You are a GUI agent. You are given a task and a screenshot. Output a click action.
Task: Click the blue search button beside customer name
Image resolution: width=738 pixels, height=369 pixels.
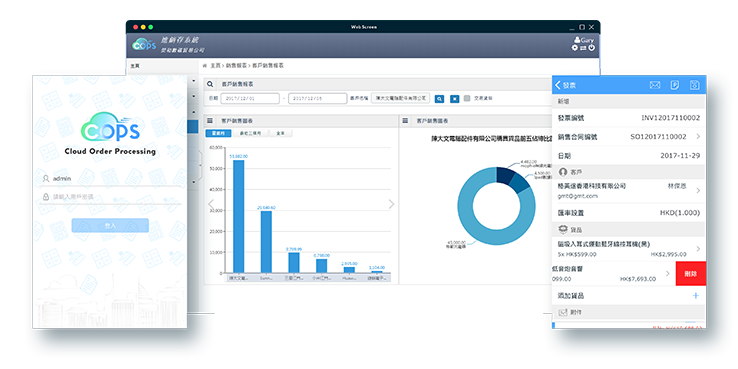coord(439,99)
